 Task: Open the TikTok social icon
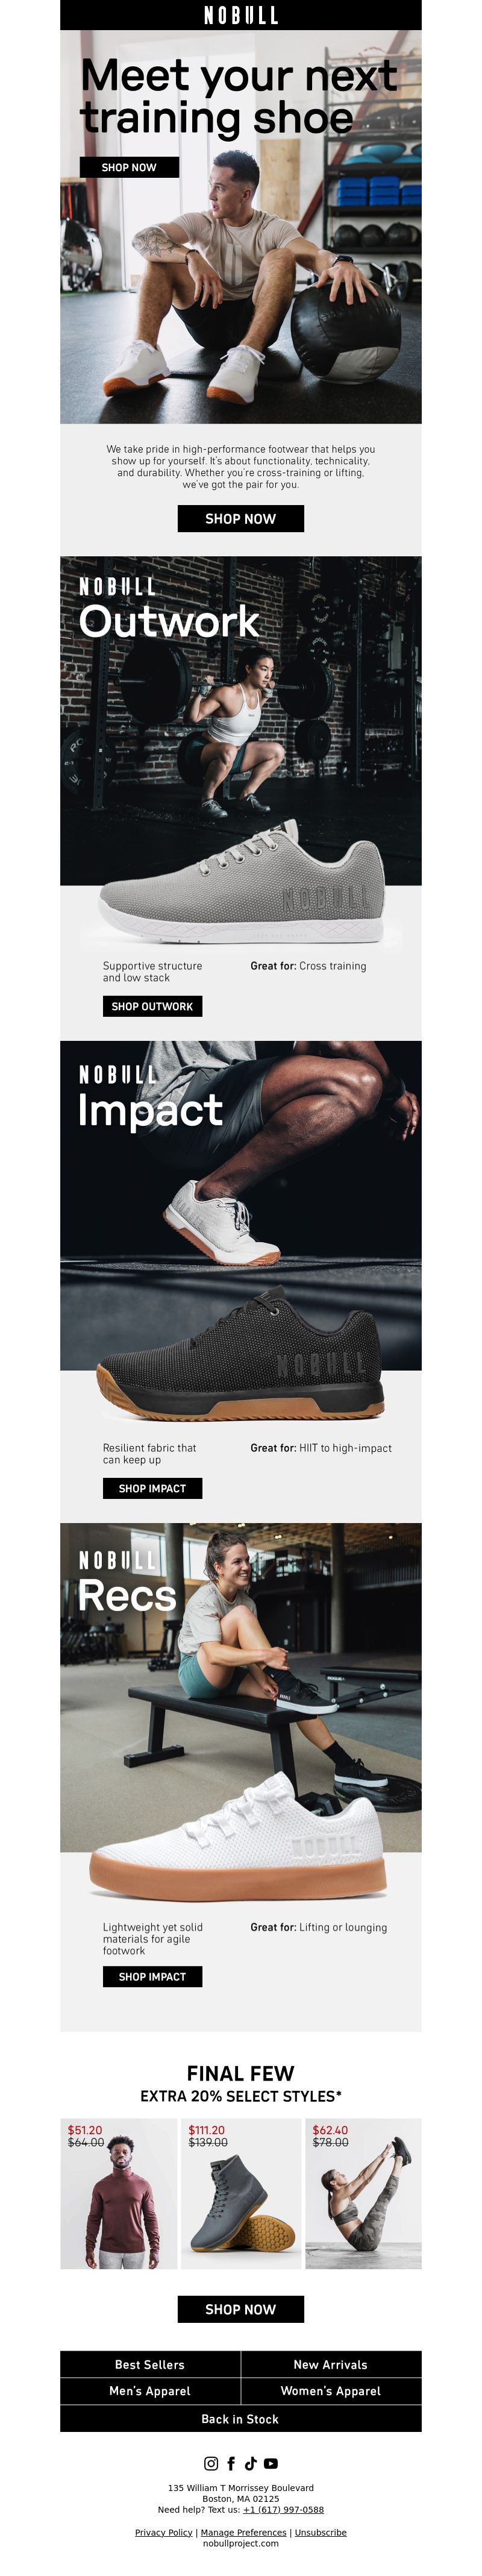[x=250, y=2463]
